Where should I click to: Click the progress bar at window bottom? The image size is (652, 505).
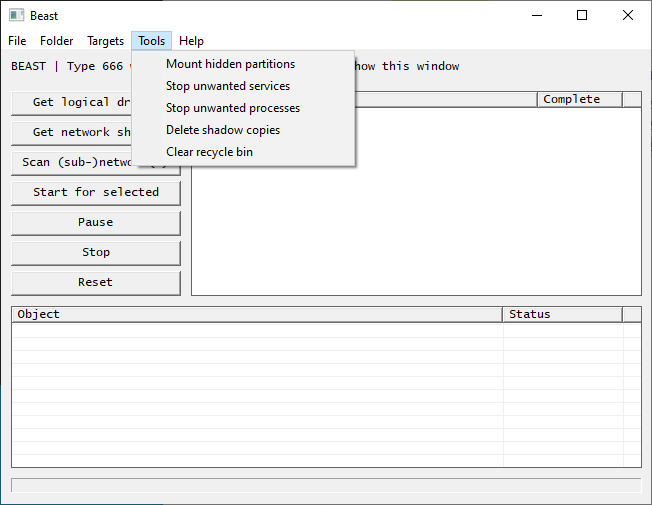pos(326,485)
